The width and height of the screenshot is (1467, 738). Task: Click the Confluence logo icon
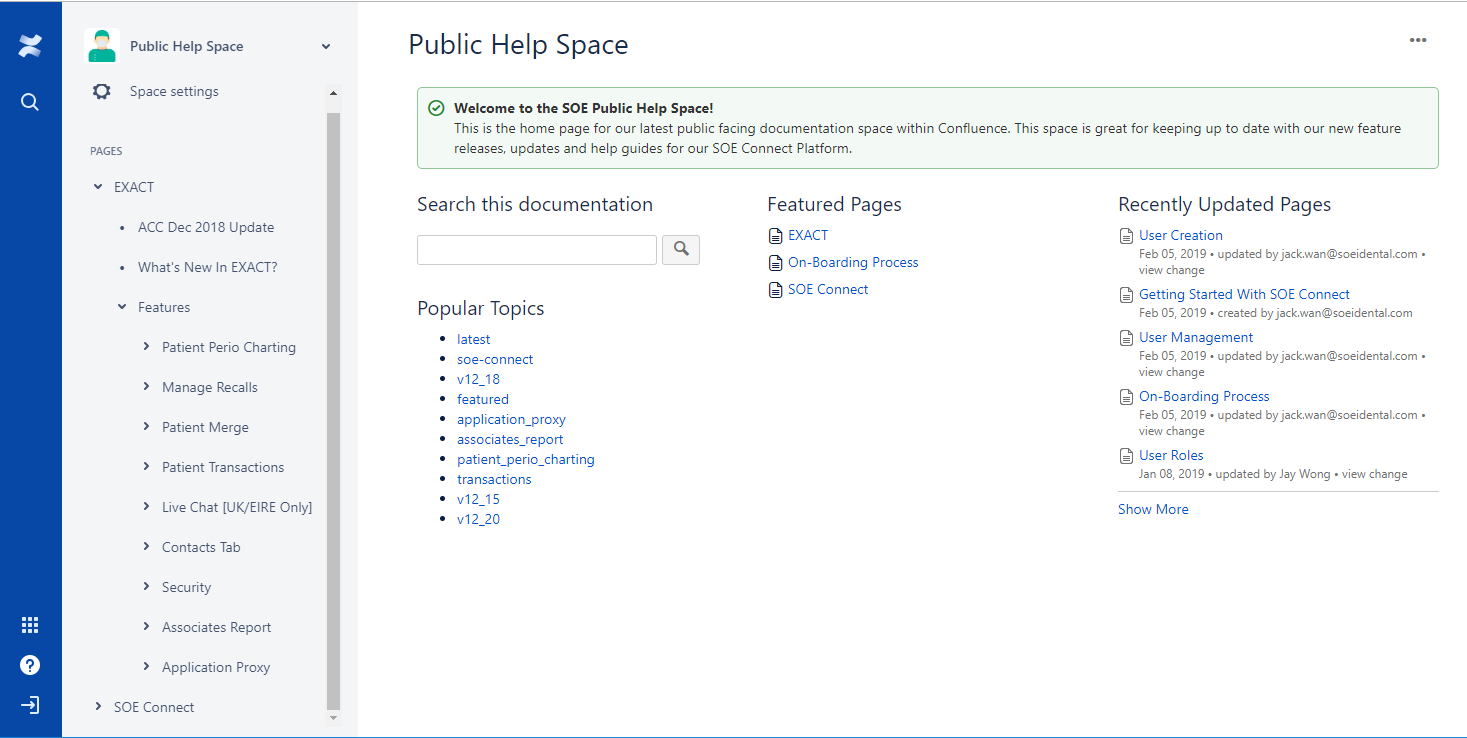[x=30, y=46]
